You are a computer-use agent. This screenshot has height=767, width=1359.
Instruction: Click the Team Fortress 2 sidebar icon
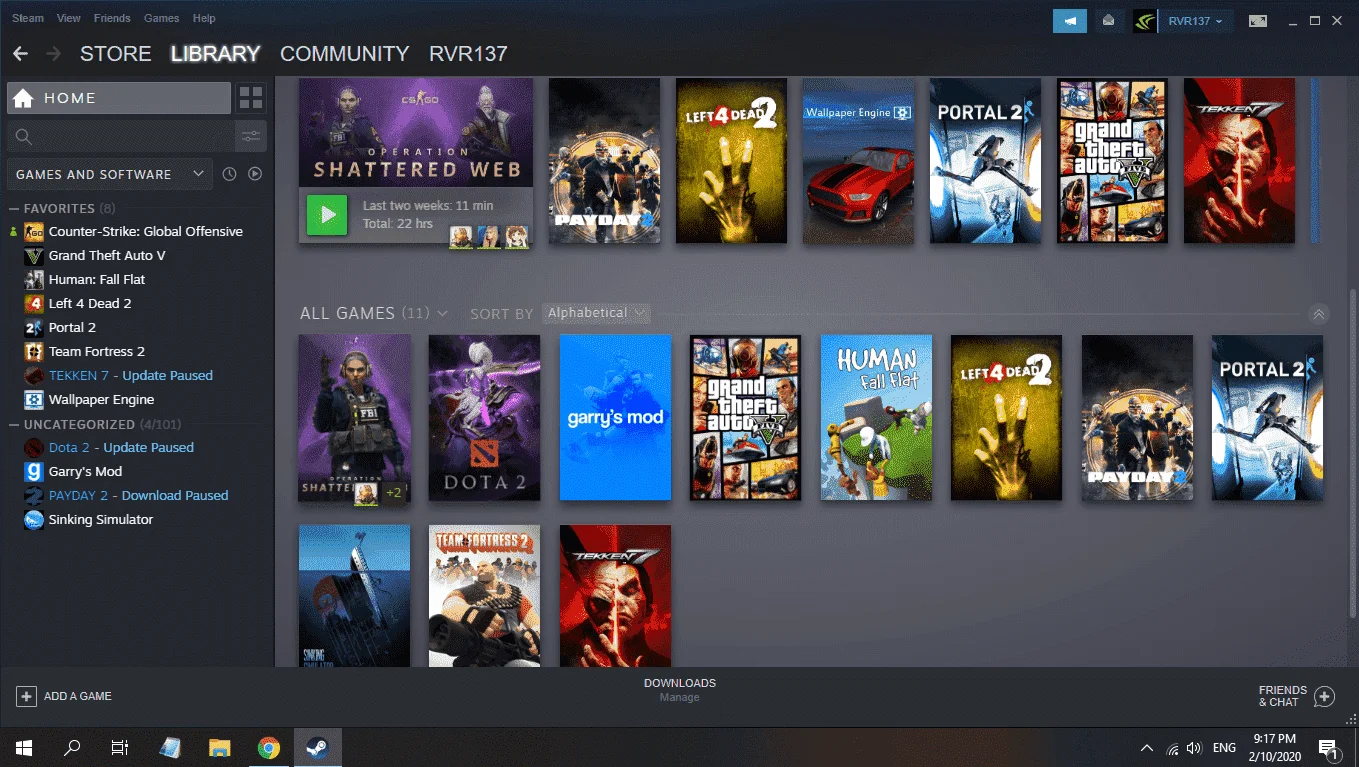click(x=34, y=351)
